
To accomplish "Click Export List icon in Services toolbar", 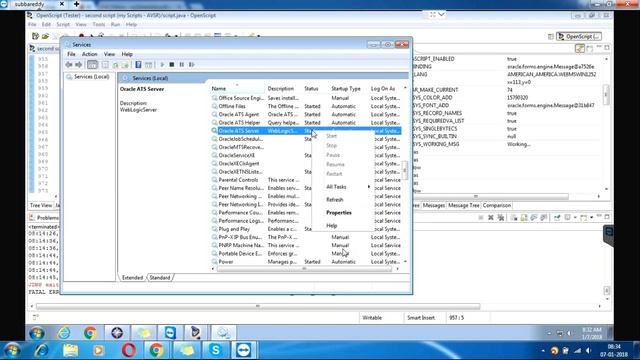I will [125, 64].
